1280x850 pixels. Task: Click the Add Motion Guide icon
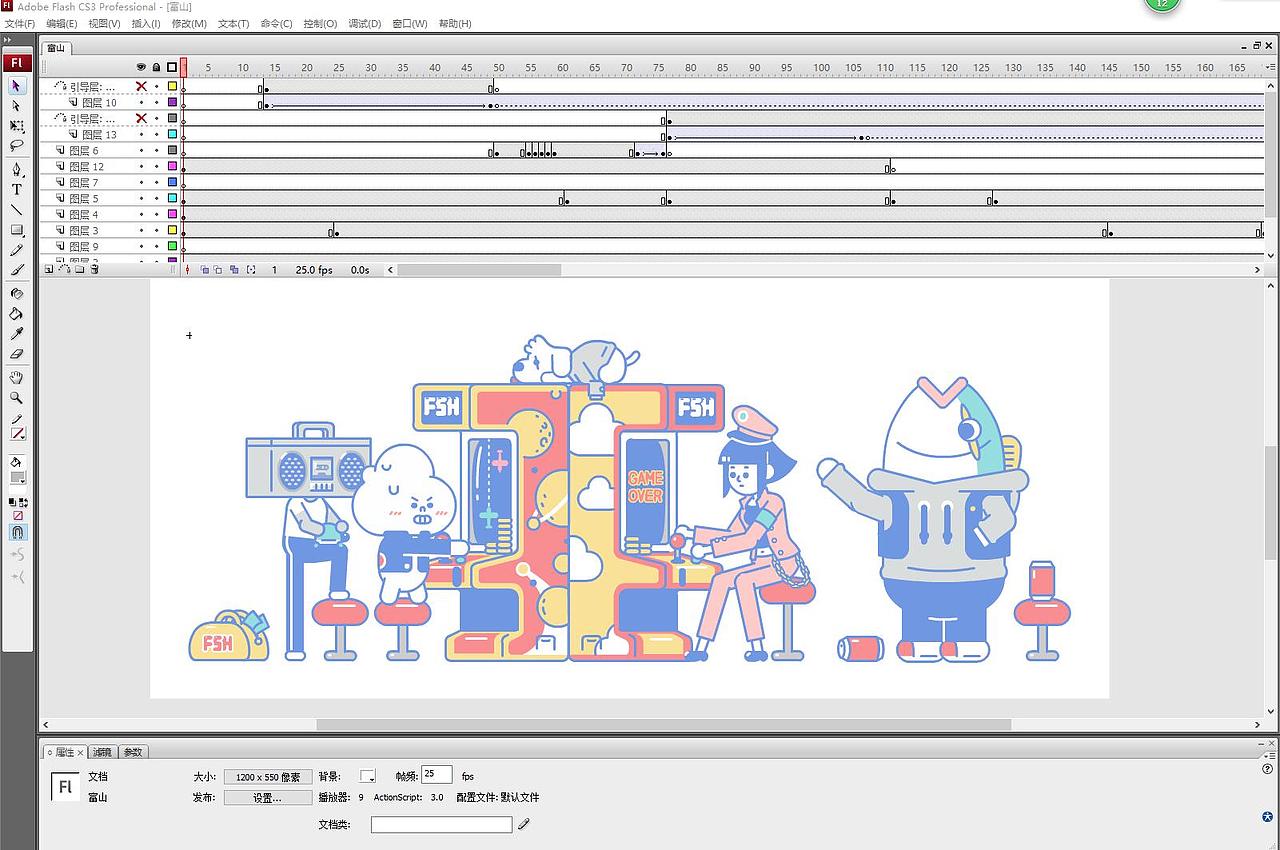[x=64, y=270]
